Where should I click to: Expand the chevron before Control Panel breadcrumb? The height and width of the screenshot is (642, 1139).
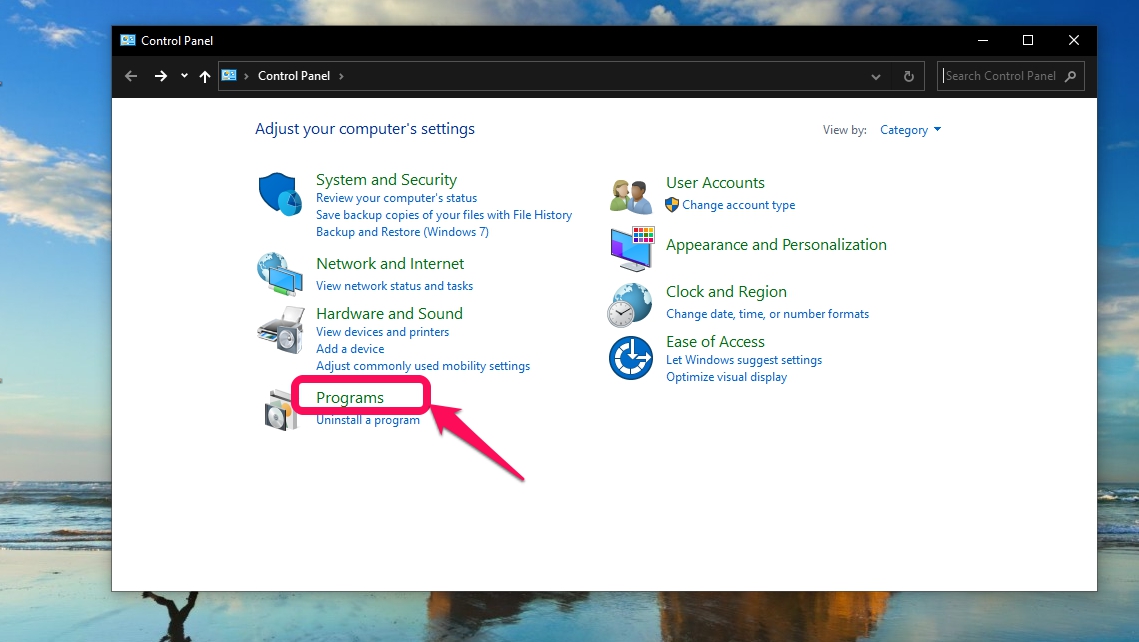(247, 76)
